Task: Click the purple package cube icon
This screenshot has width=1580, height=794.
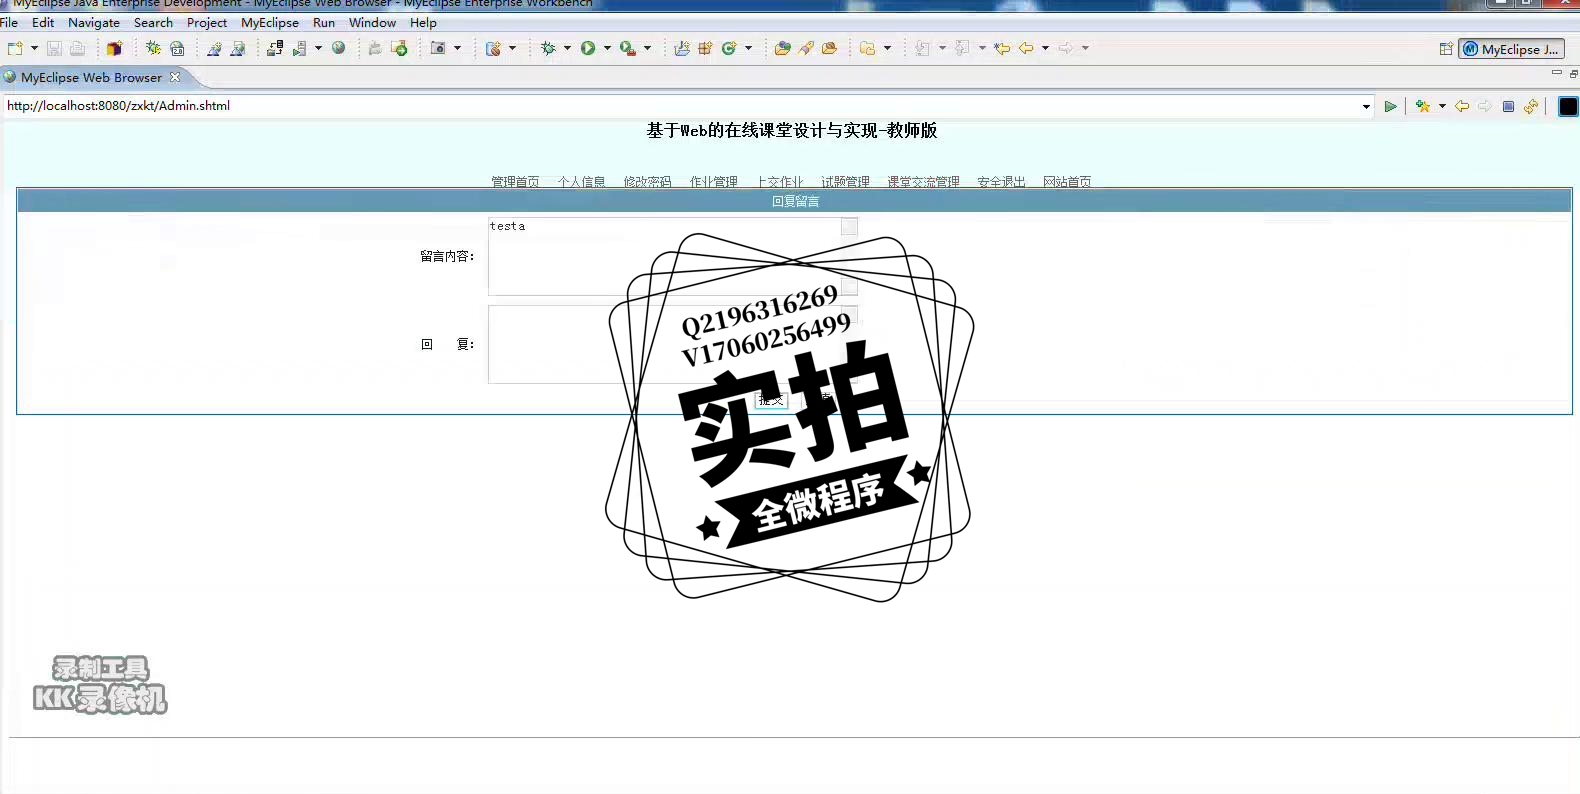Action: click(114, 48)
